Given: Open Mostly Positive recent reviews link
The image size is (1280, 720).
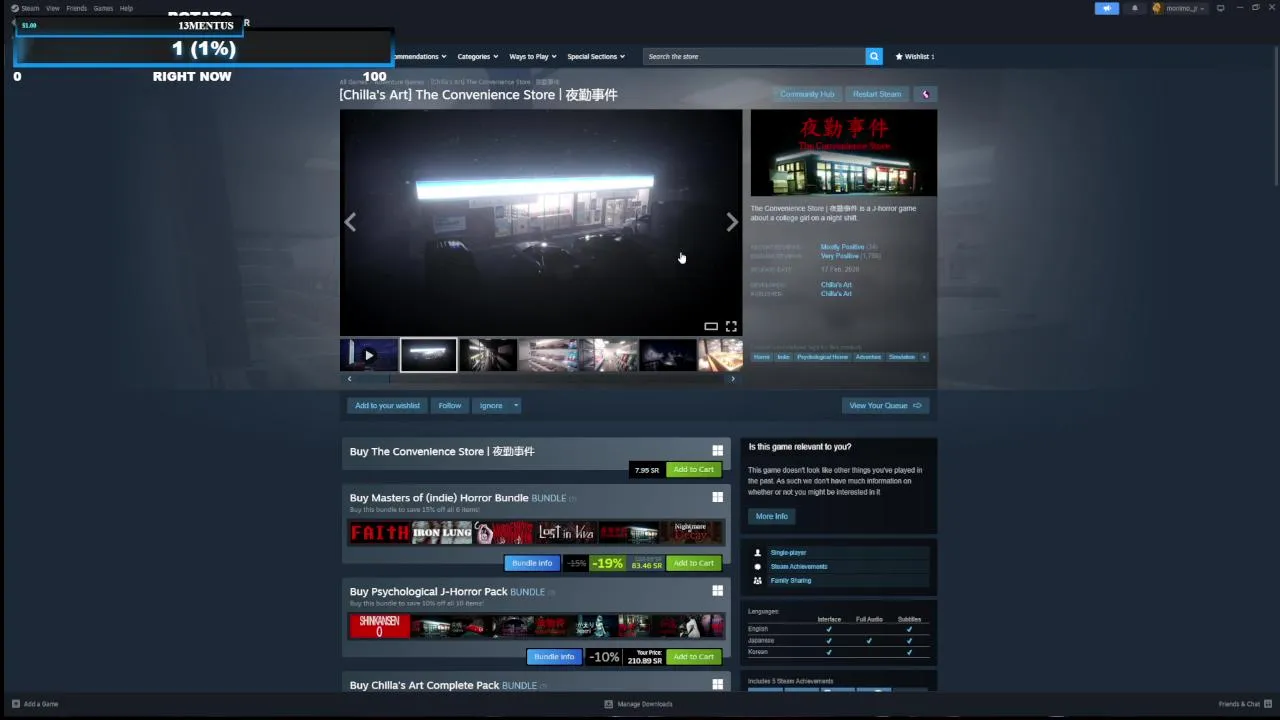Looking at the screenshot, I should tap(842, 247).
